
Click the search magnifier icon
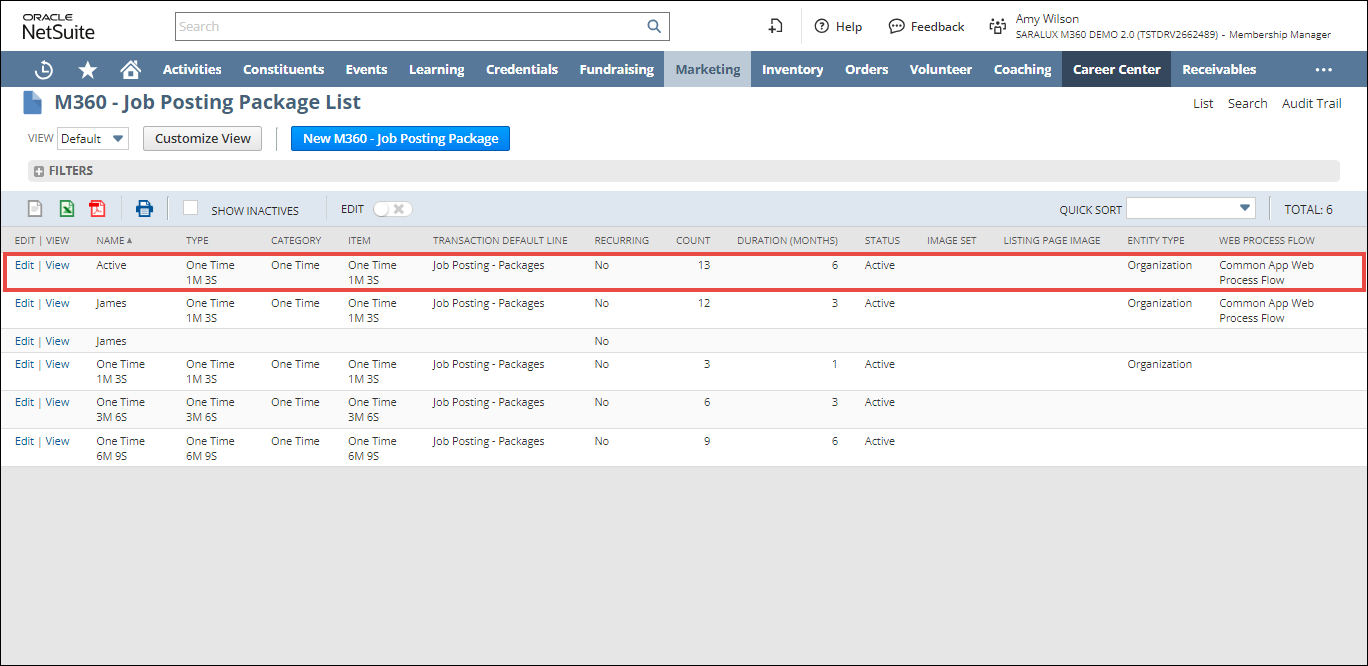pos(654,27)
